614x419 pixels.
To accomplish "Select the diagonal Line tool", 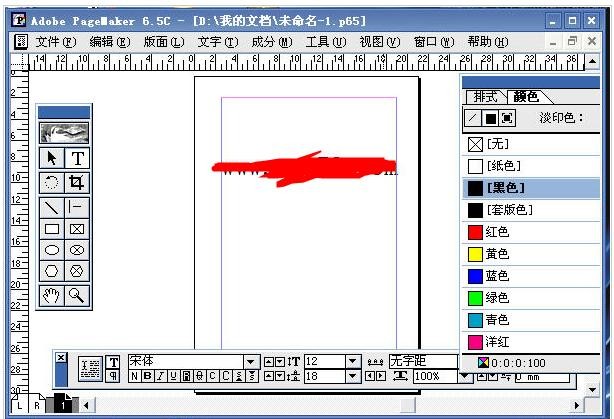I will click(52, 207).
